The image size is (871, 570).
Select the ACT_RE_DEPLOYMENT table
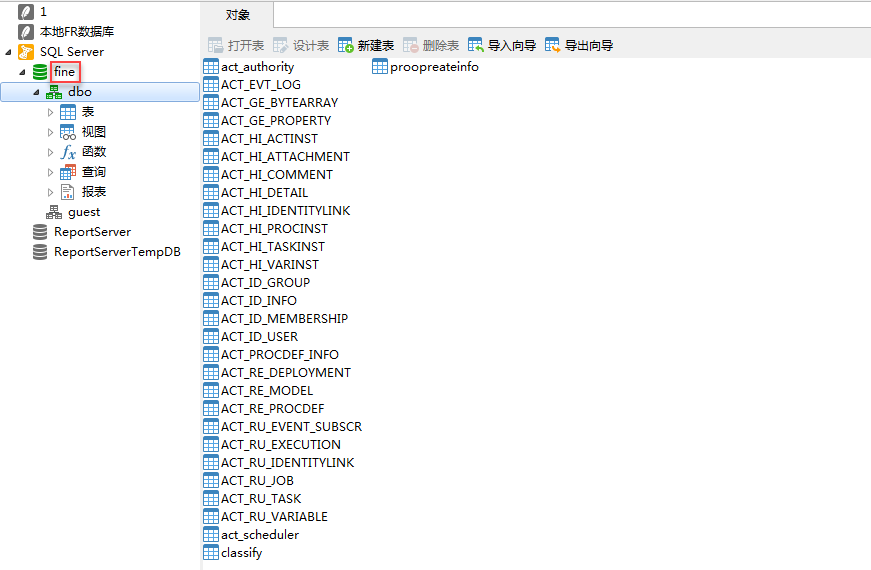[x=286, y=373]
